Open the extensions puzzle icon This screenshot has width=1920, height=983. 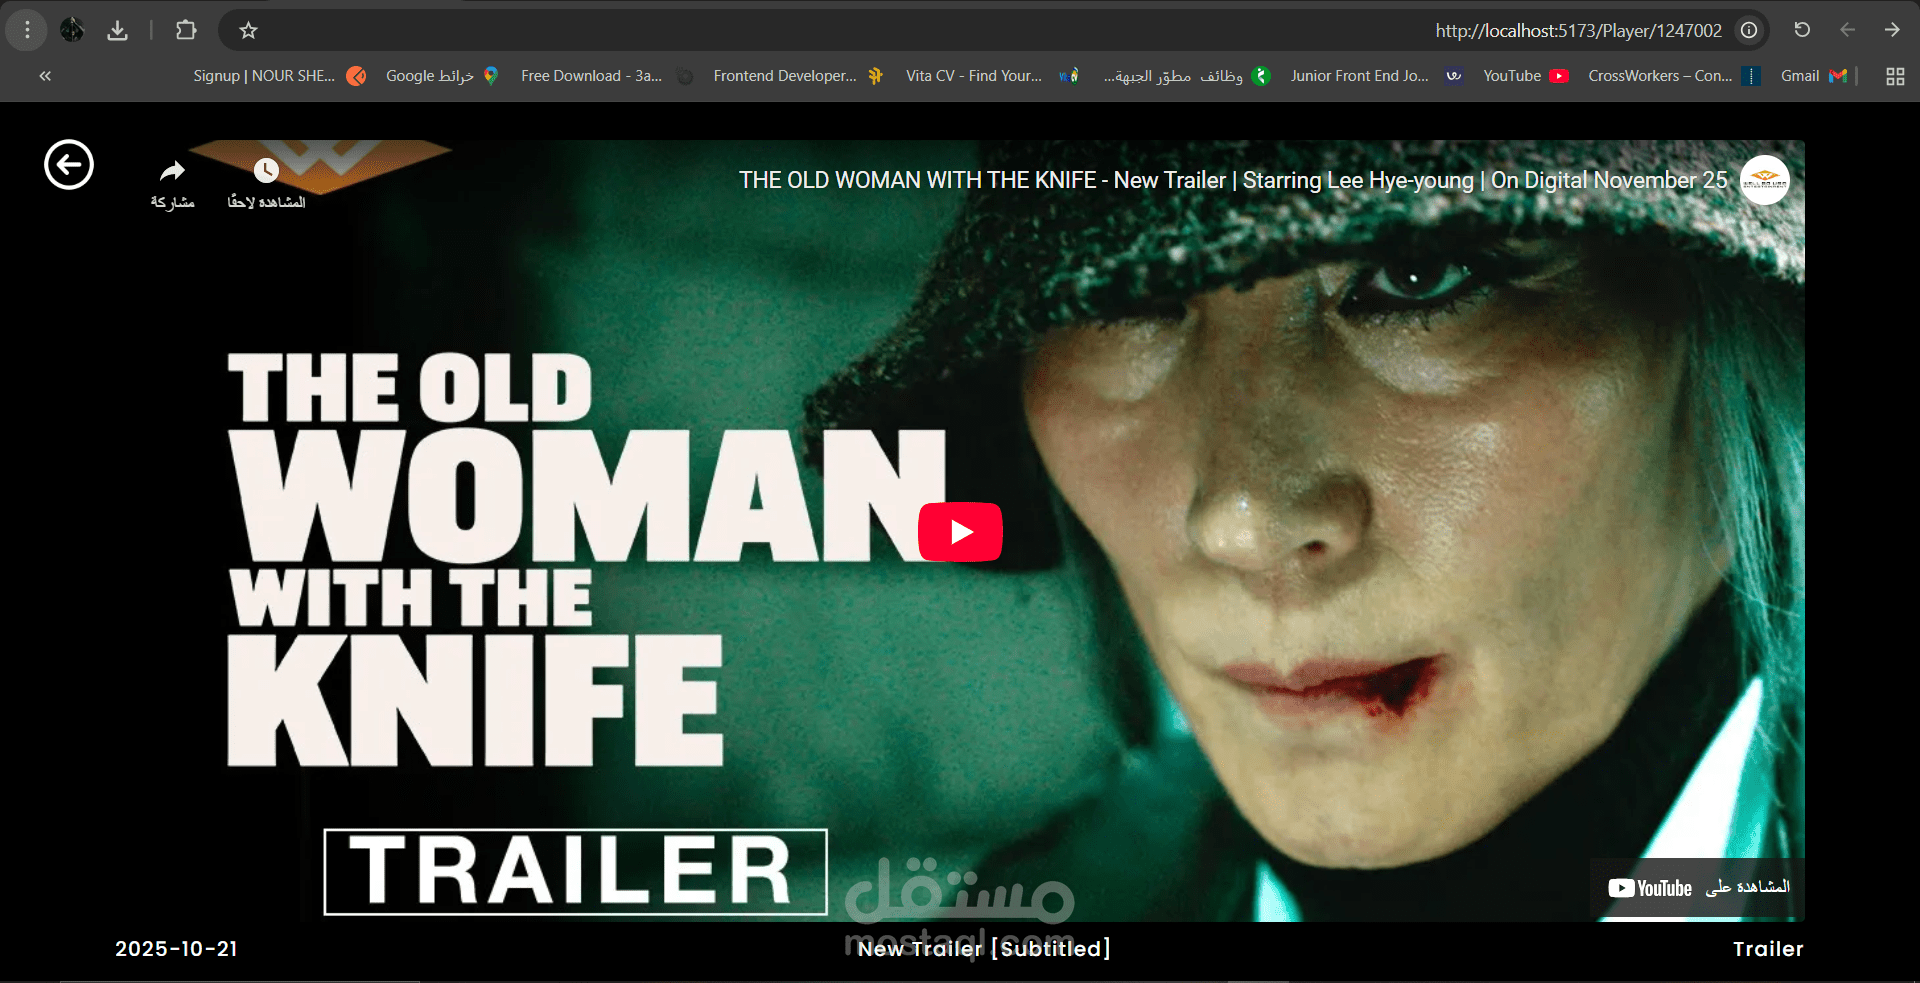186,30
